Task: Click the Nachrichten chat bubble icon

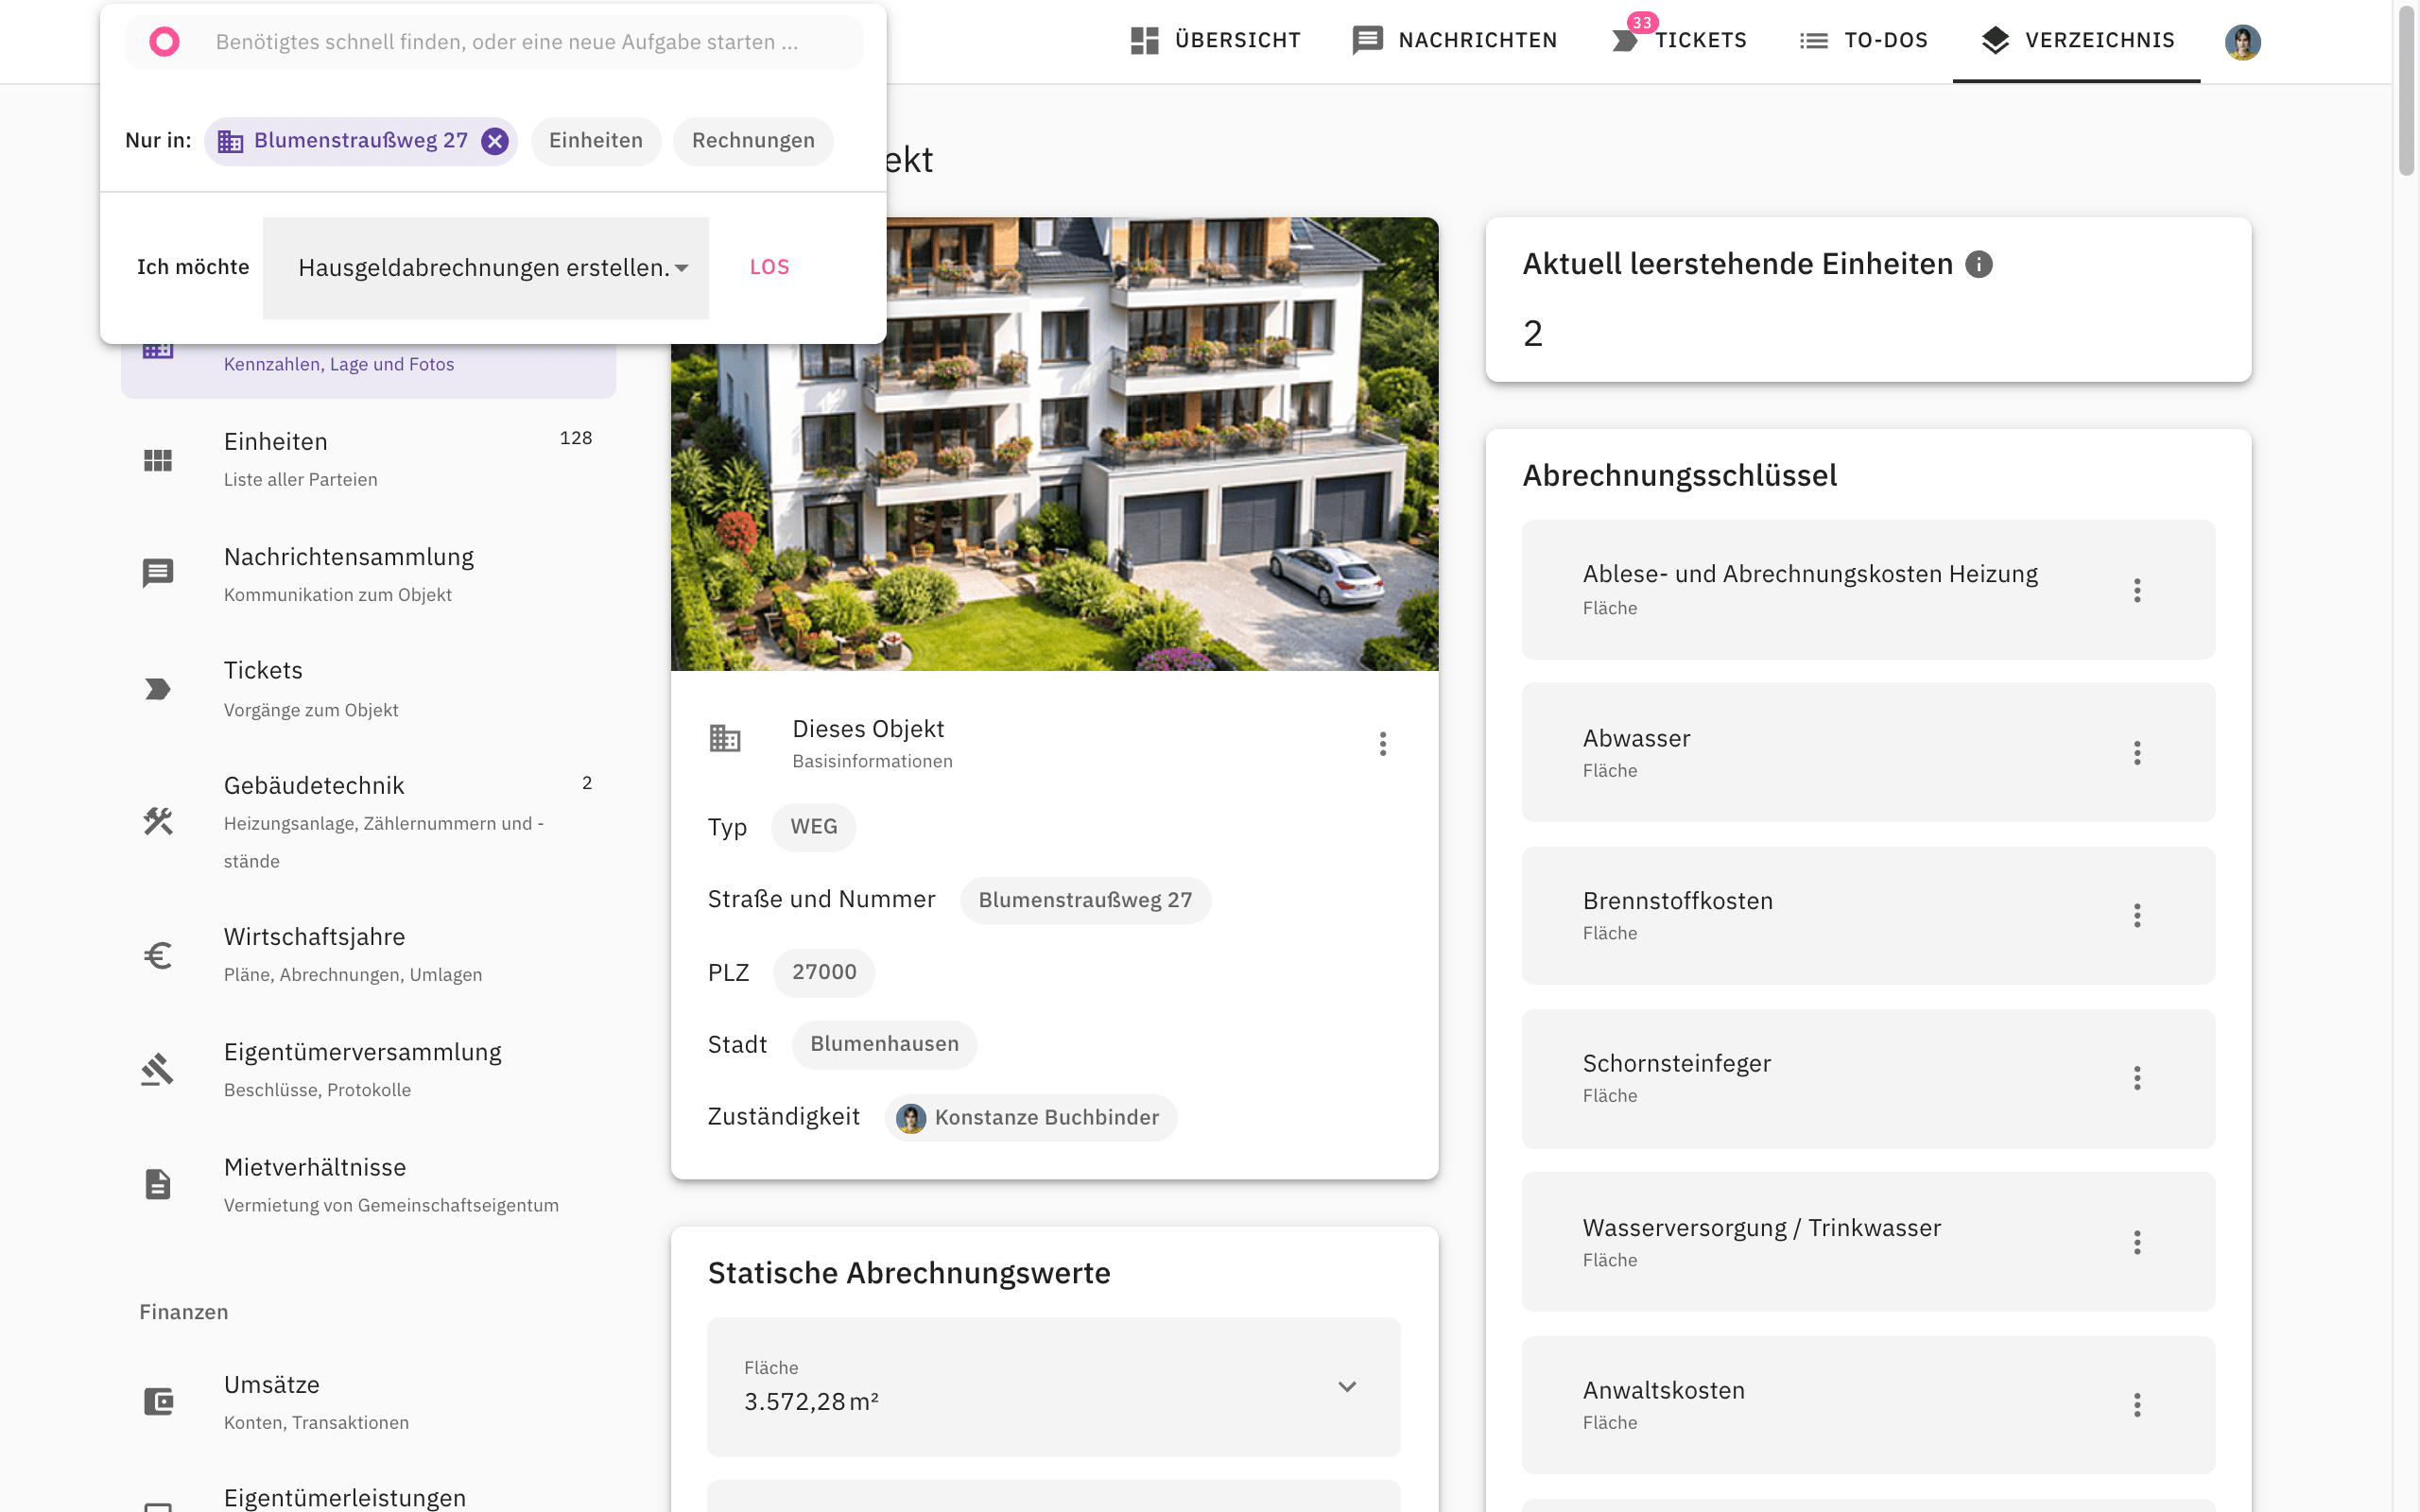Action: 1367,40
